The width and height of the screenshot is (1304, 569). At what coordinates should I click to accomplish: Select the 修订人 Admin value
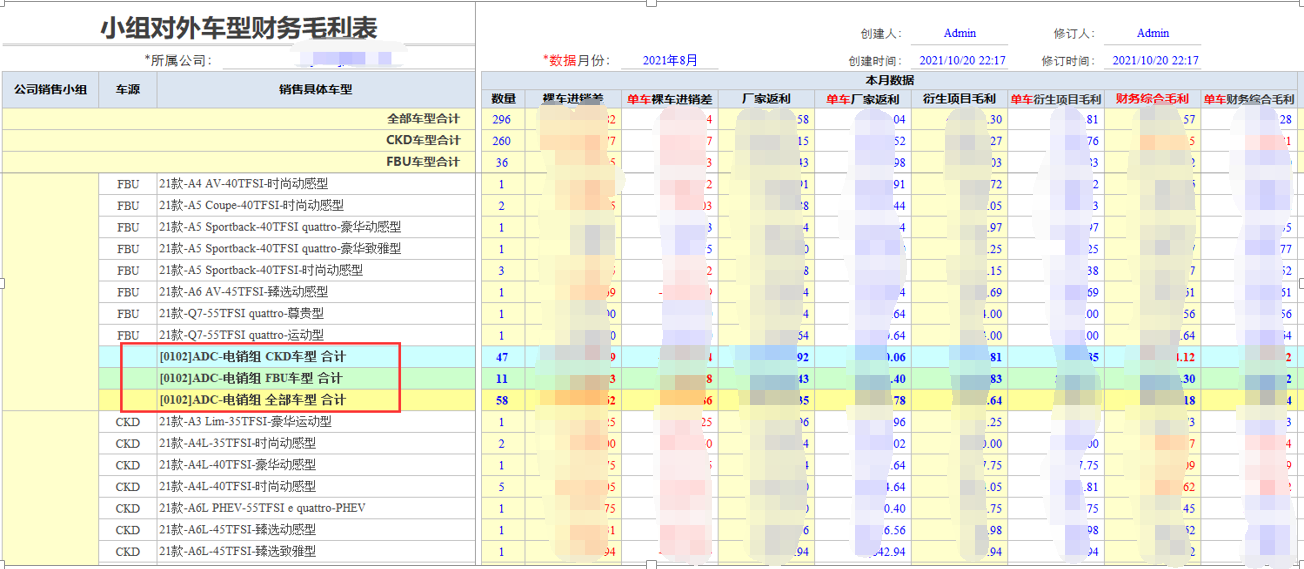(1153, 33)
